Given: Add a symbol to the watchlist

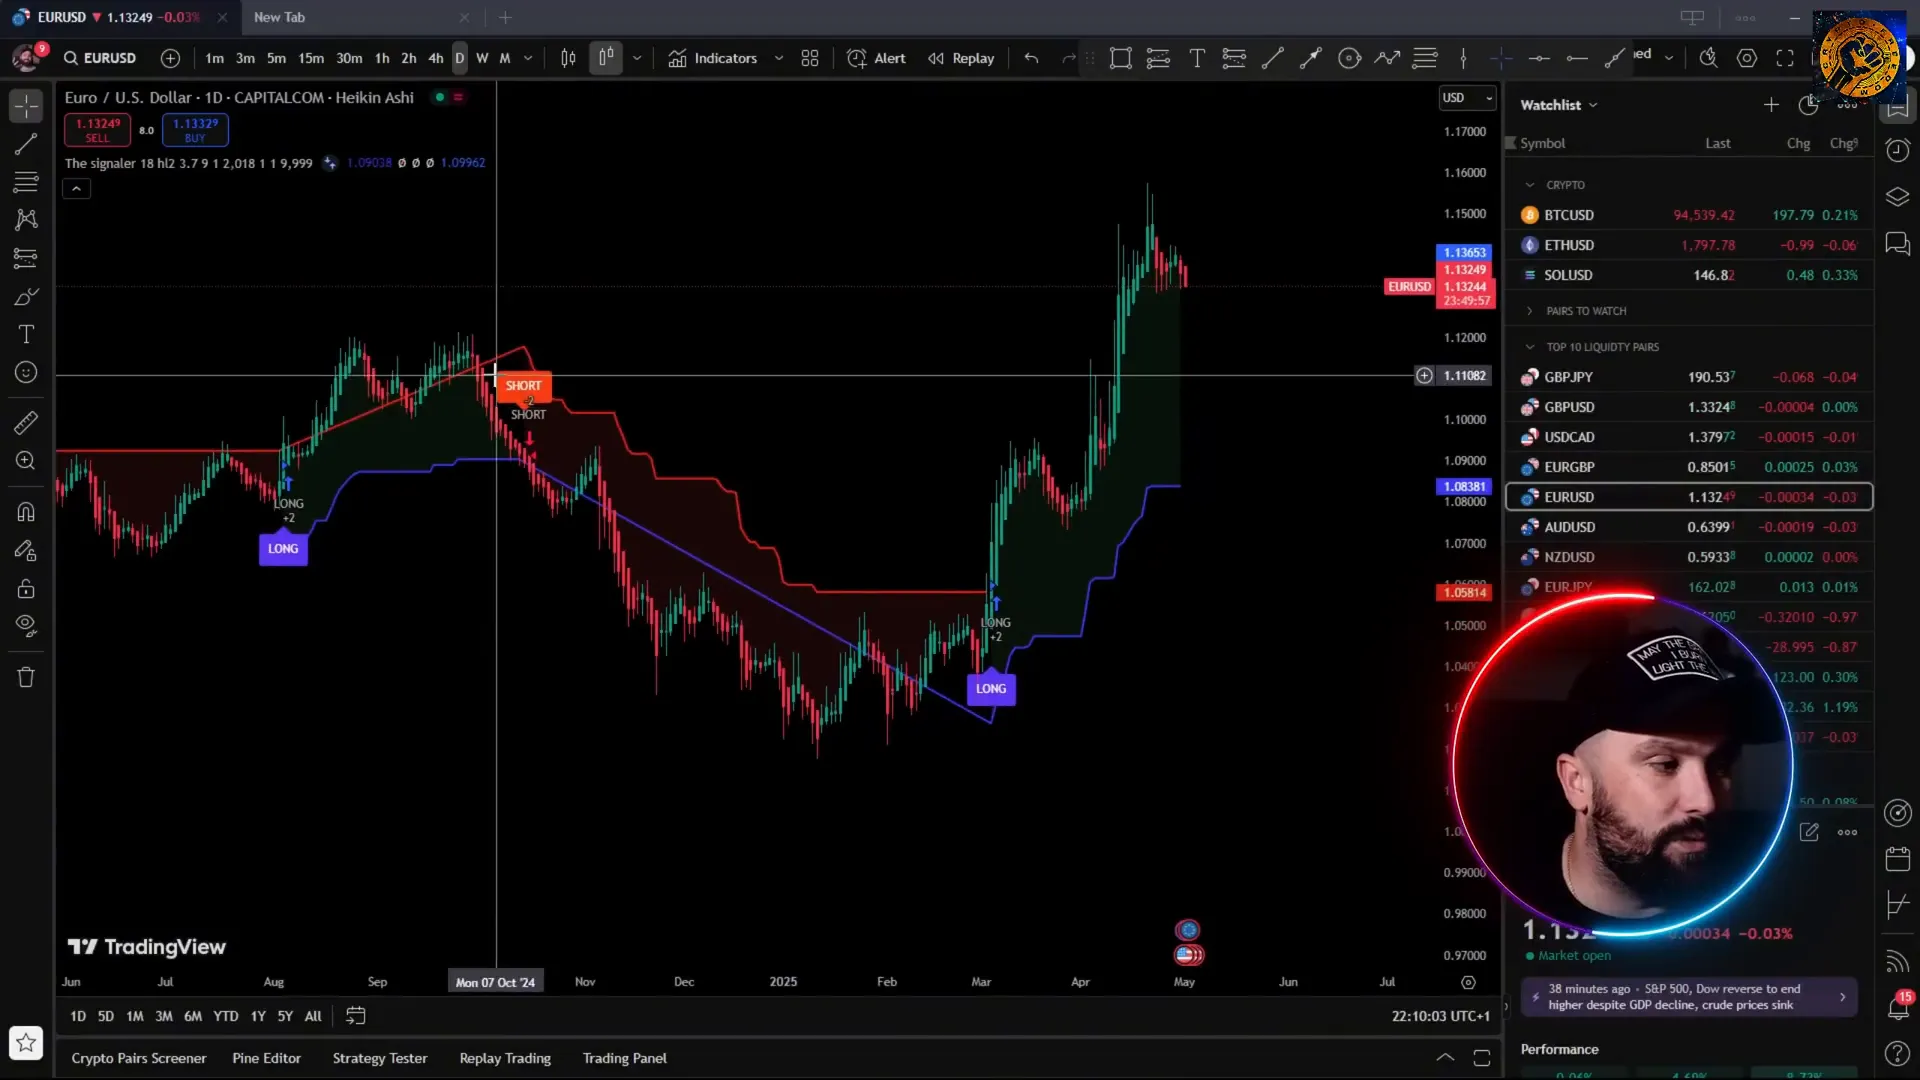Looking at the screenshot, I should pyautogui.click(x=1771, y=104).
